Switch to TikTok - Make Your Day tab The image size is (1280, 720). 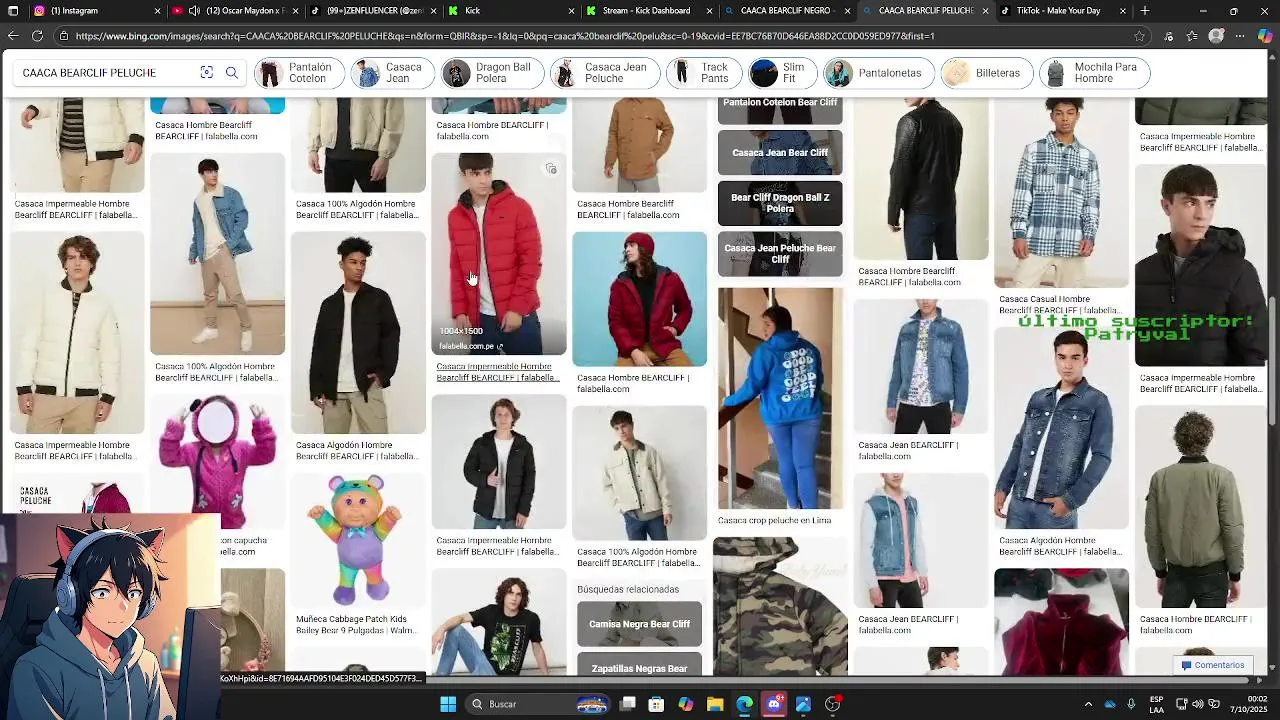tap(1062, 11)
